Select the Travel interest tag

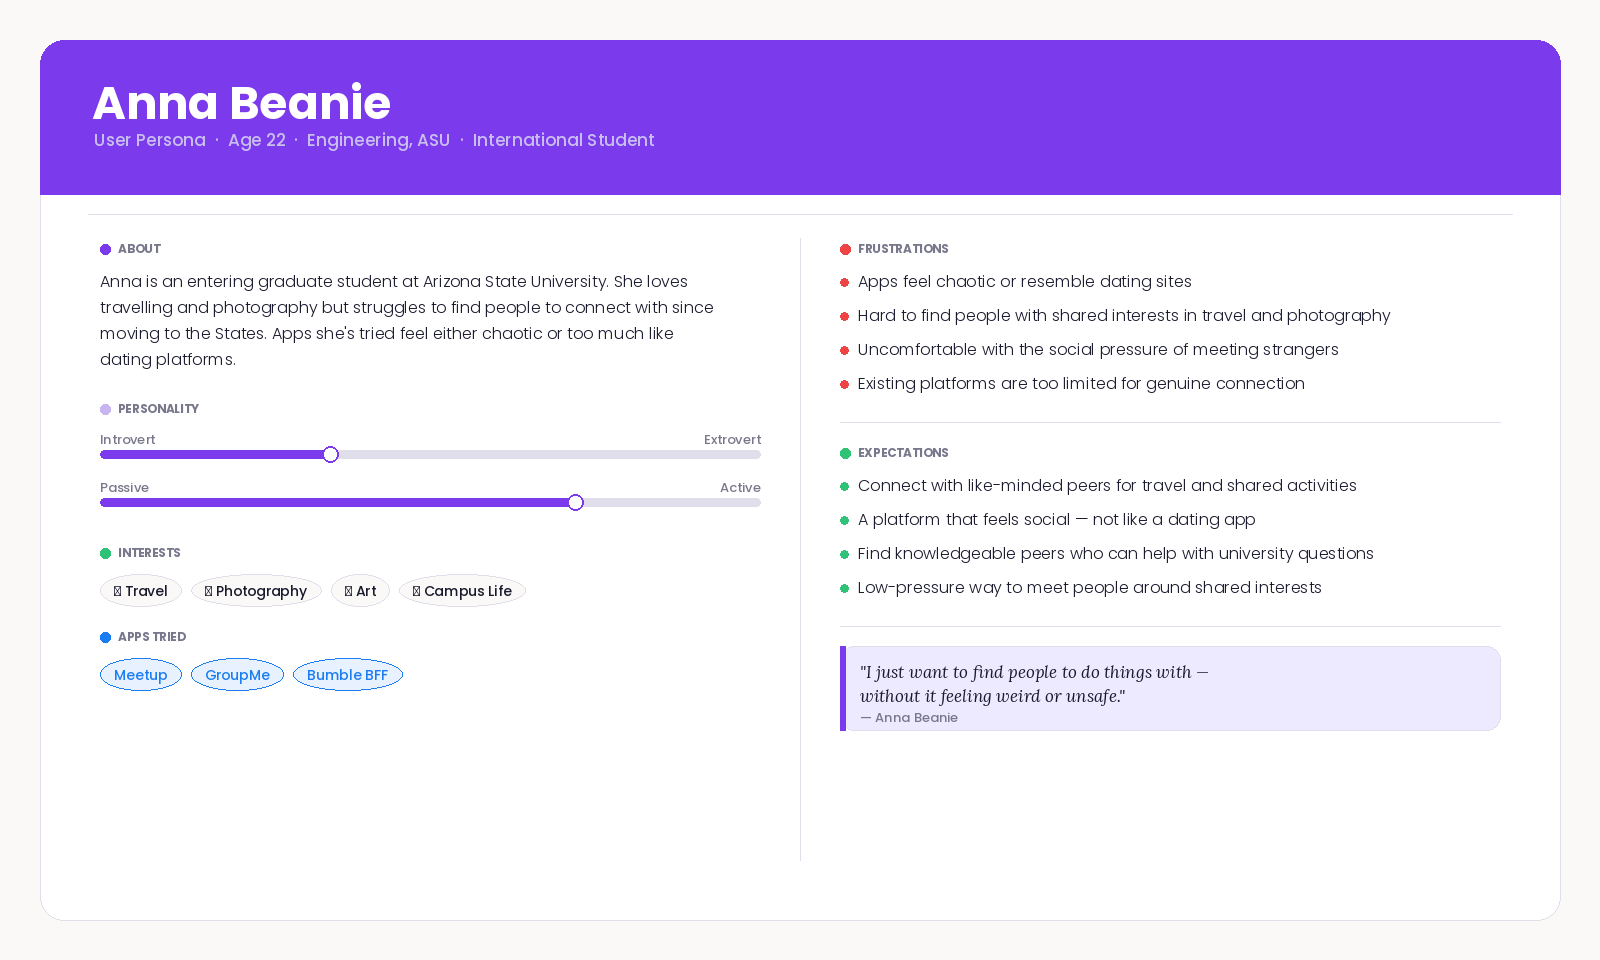pyautogui.click(x=141, y=591)
